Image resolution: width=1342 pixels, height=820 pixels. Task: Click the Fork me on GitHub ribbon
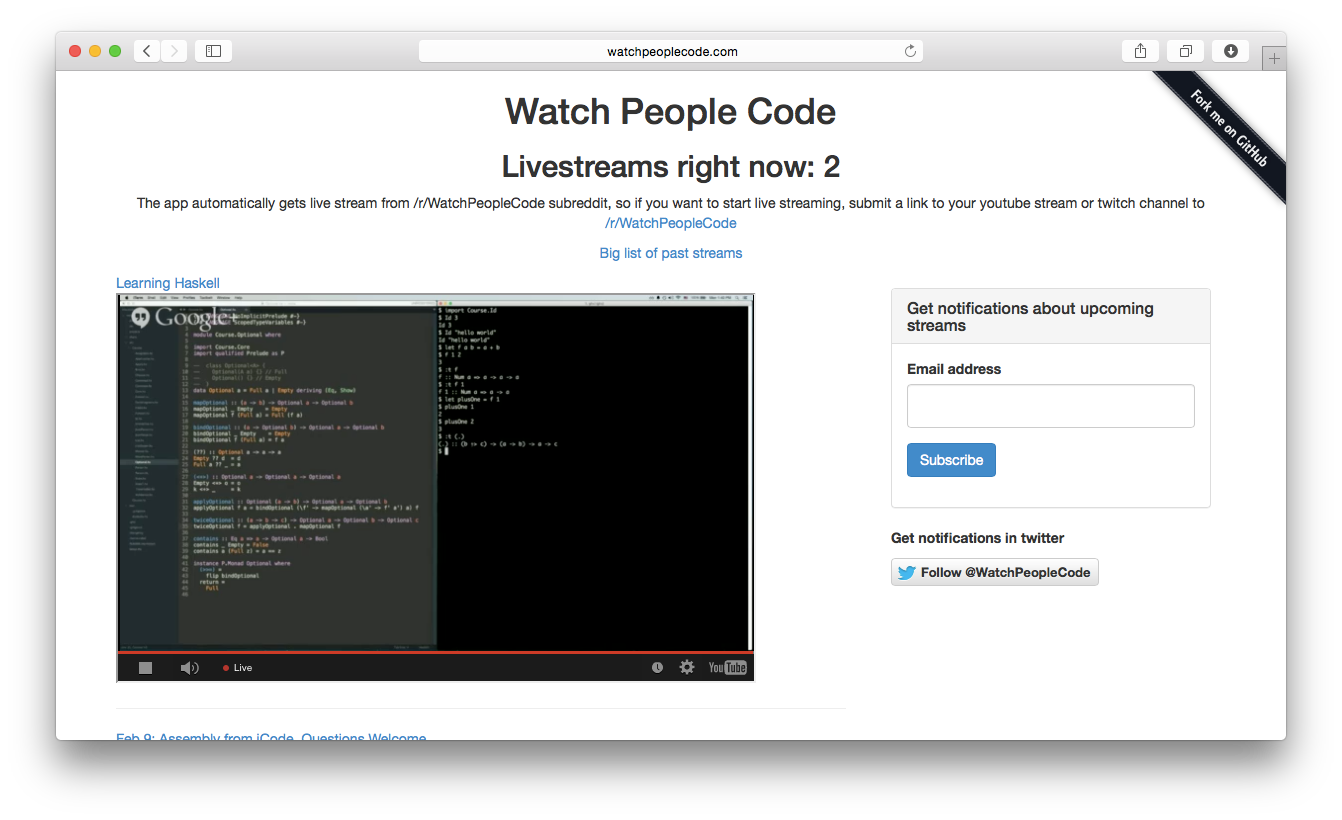coord(1227,128)
